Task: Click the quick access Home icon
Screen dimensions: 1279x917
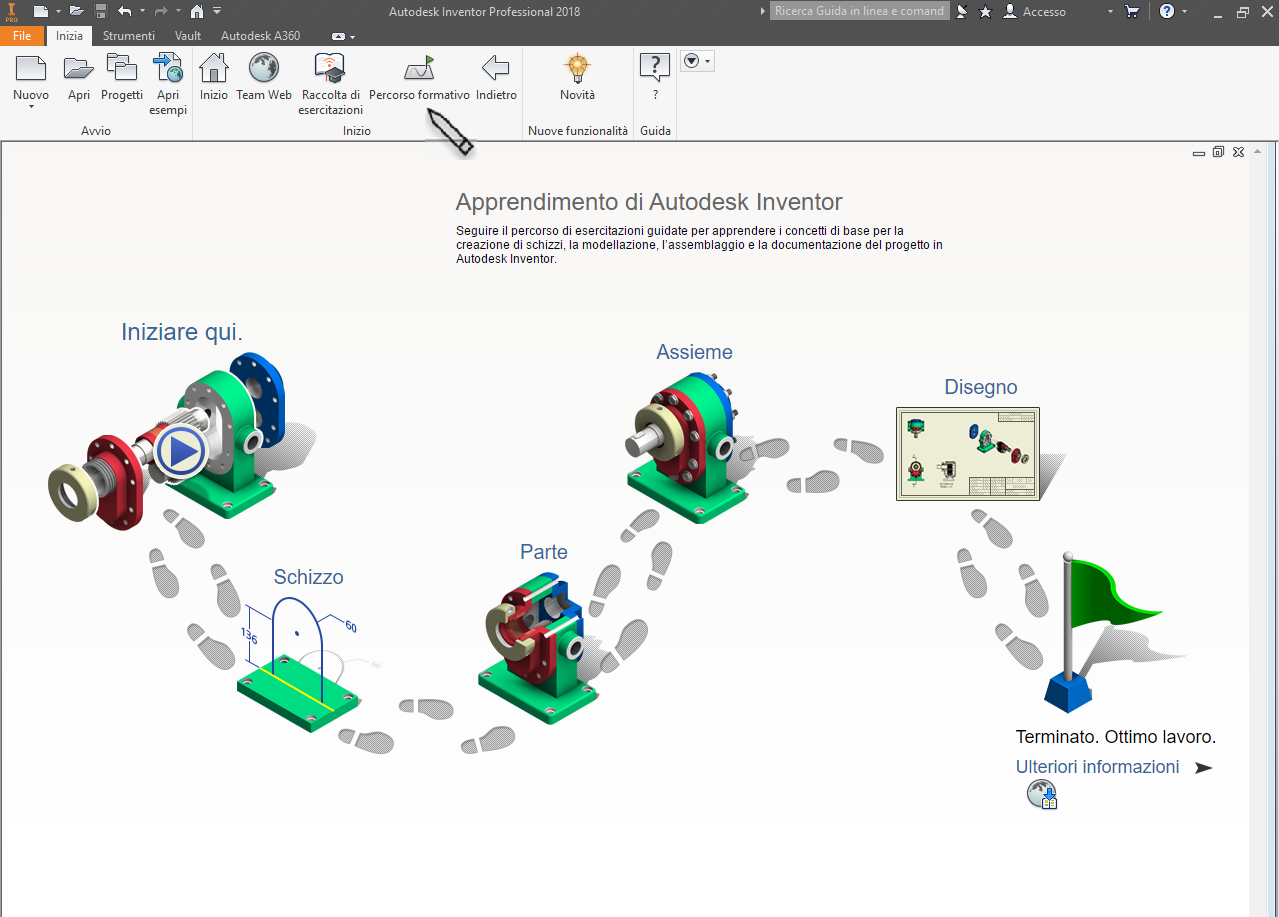Action: pyautogui.click(x=197, y=11)
